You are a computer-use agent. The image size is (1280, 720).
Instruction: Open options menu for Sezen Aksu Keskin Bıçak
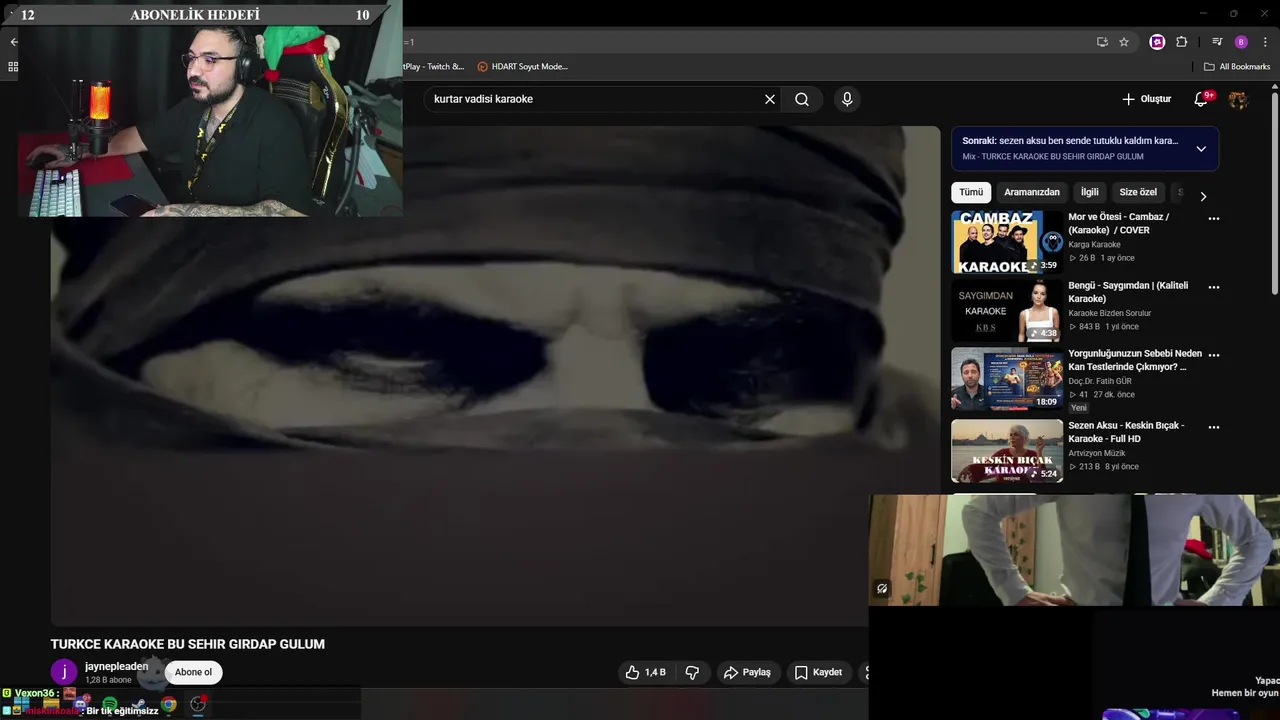point(1214,427)
